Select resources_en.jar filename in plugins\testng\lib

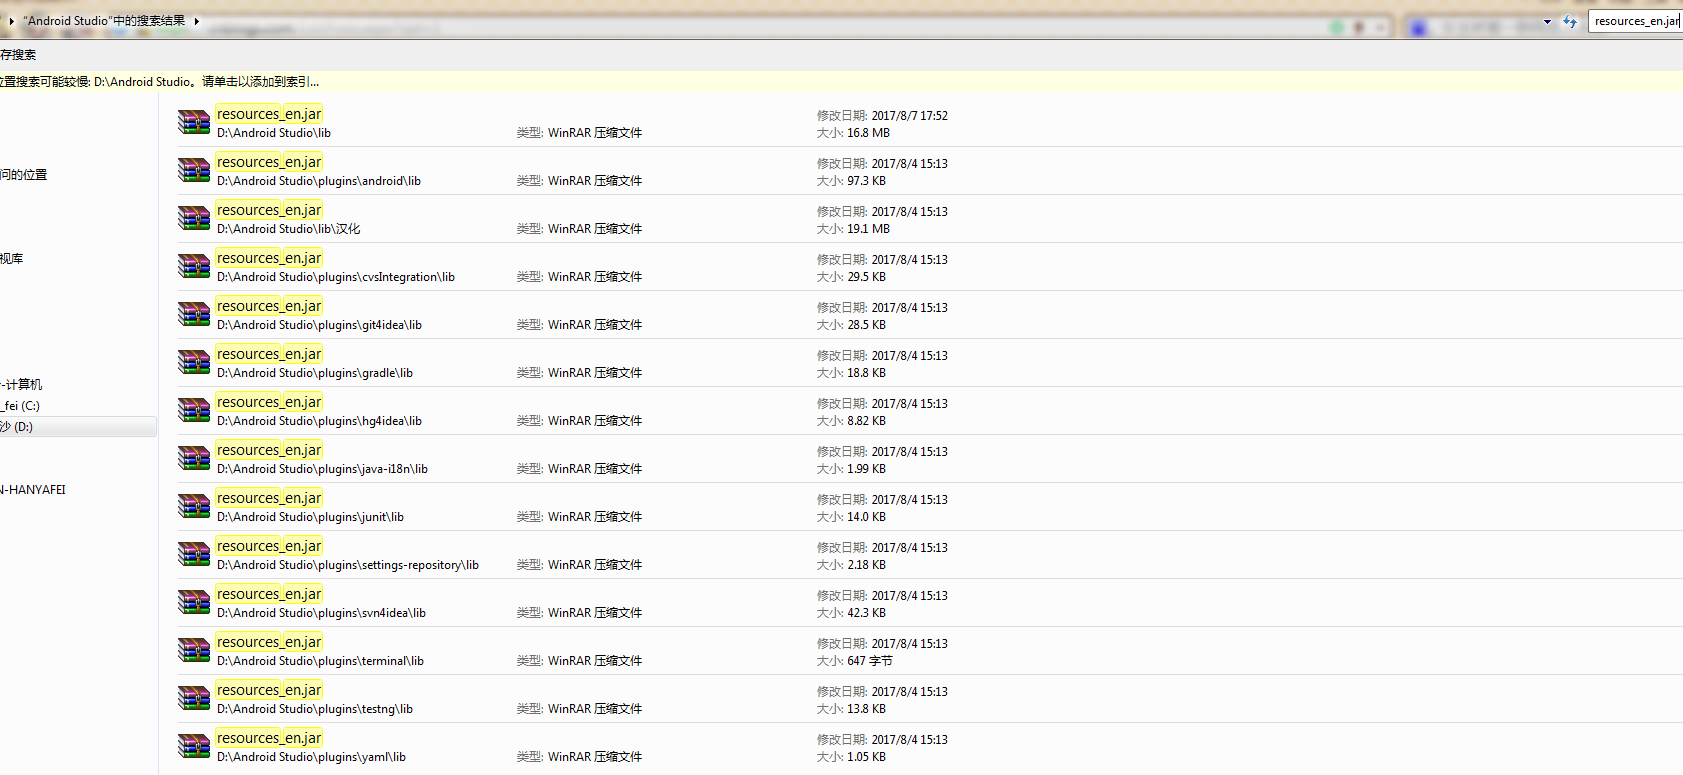click(269, 690)
